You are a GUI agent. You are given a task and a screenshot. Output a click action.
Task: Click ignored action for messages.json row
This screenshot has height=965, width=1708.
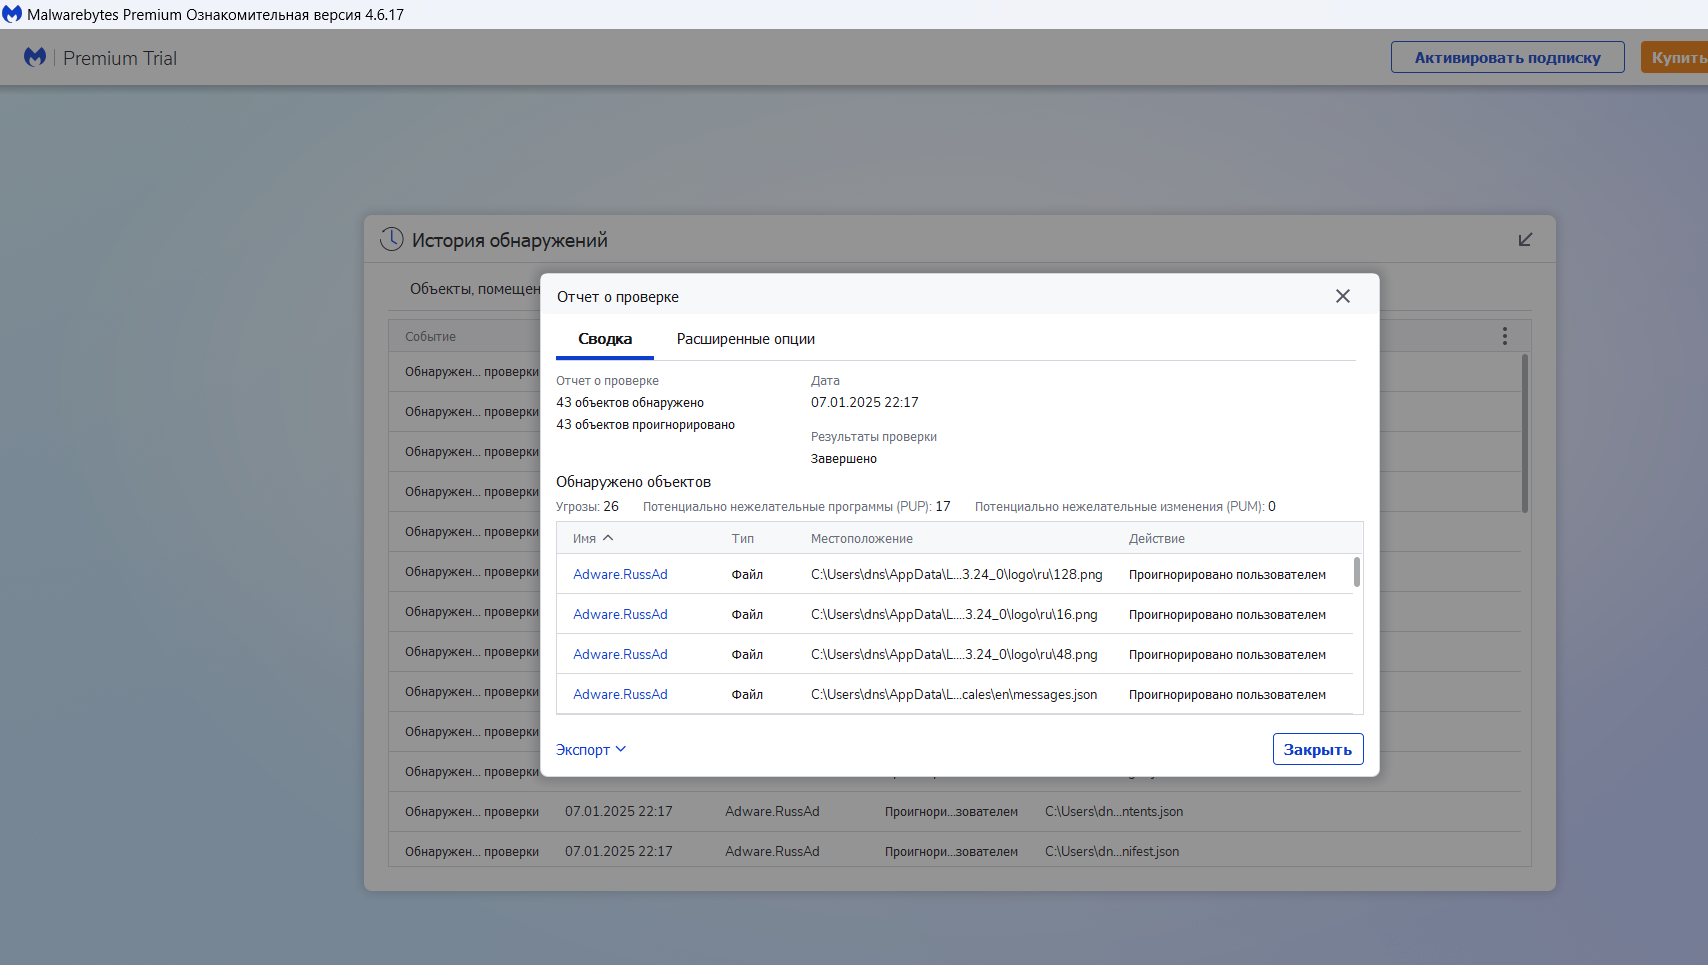pos(1227,694)
